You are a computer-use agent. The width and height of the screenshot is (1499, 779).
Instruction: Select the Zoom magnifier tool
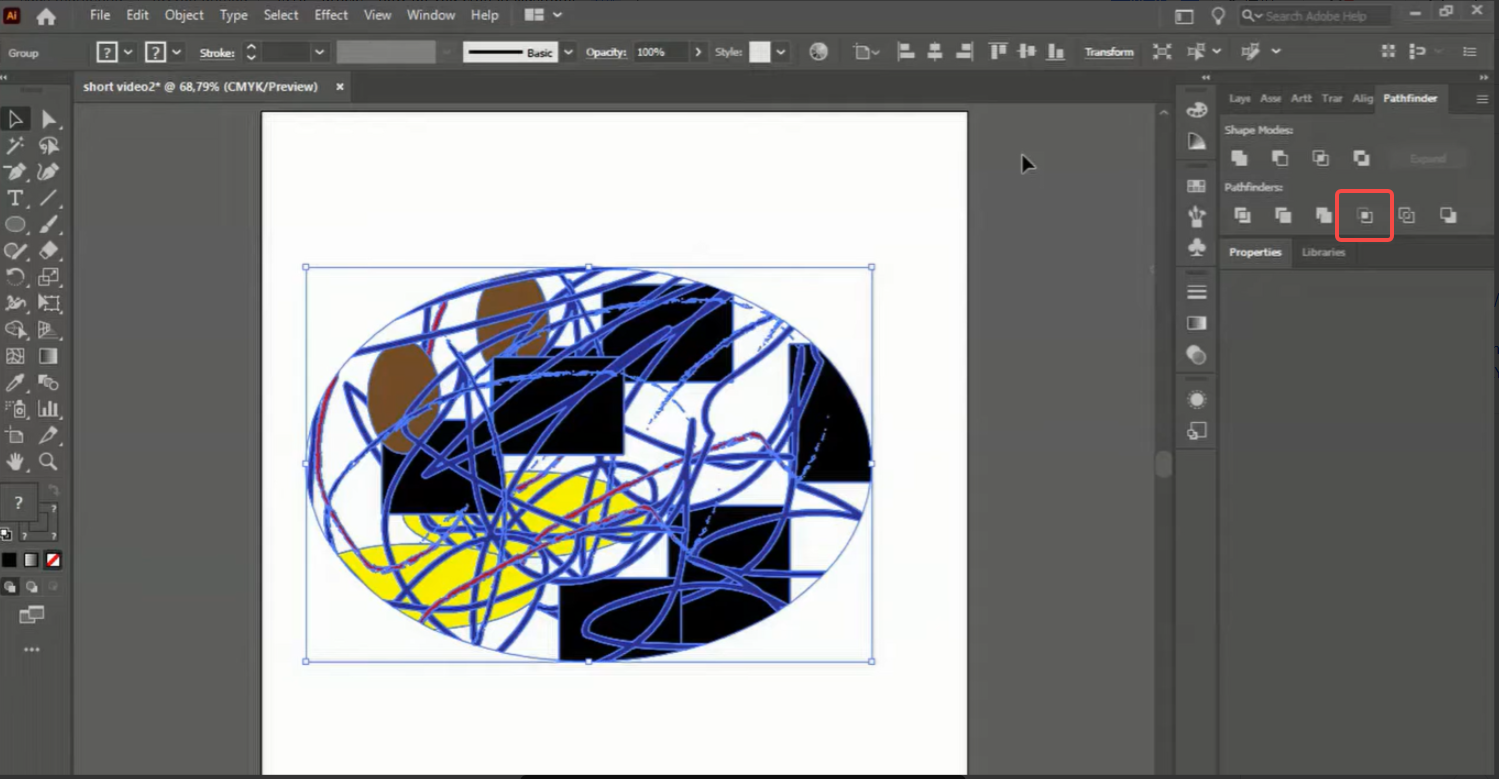(x=49, y=461)
